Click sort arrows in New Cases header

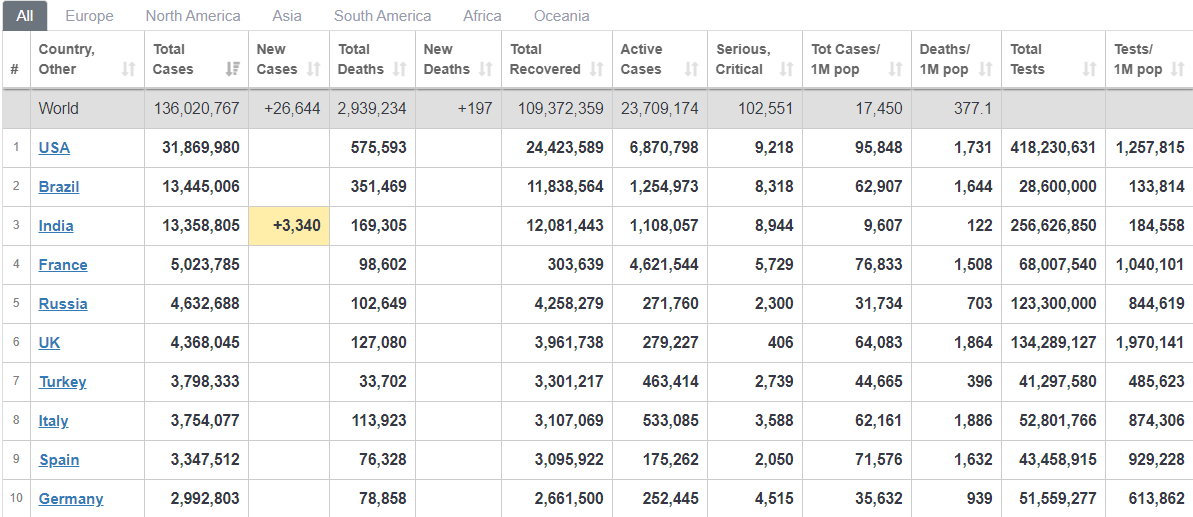pos(313,69)
